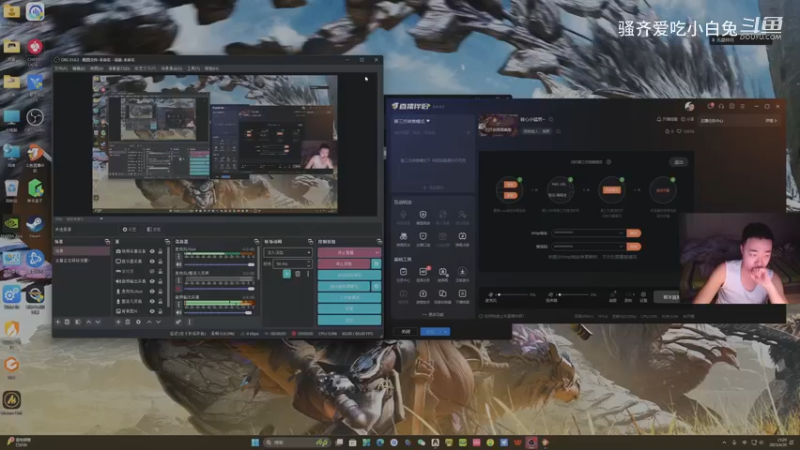This screenshot has height=450, width=800.
Task: Open audio mixer three-dot menu at toolbar bottom
Action: pyautogui.click(x=189, y=322)
